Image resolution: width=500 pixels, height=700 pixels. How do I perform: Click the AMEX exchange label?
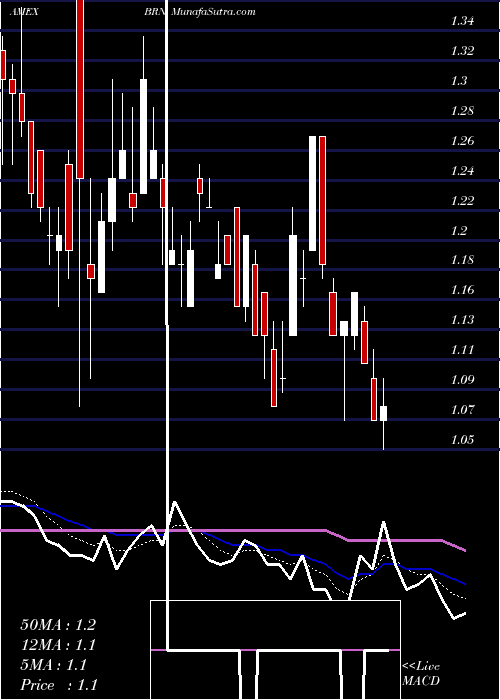coord(24,12)
